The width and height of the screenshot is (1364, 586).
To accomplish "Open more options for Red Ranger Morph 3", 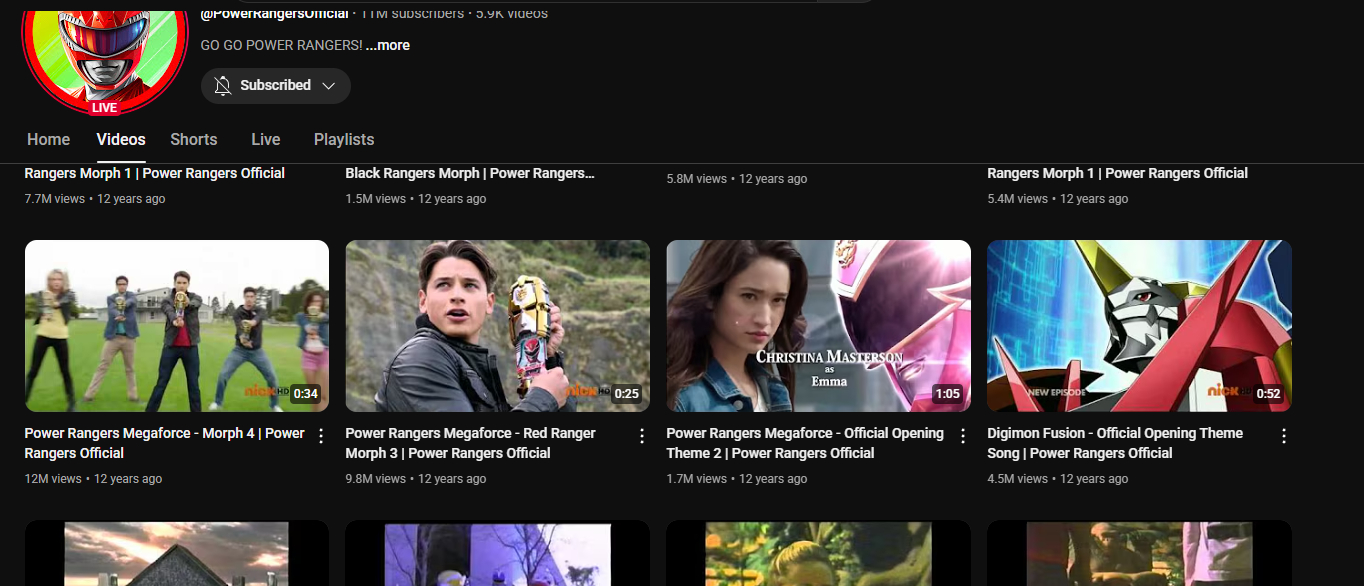I will click(642, 436).
